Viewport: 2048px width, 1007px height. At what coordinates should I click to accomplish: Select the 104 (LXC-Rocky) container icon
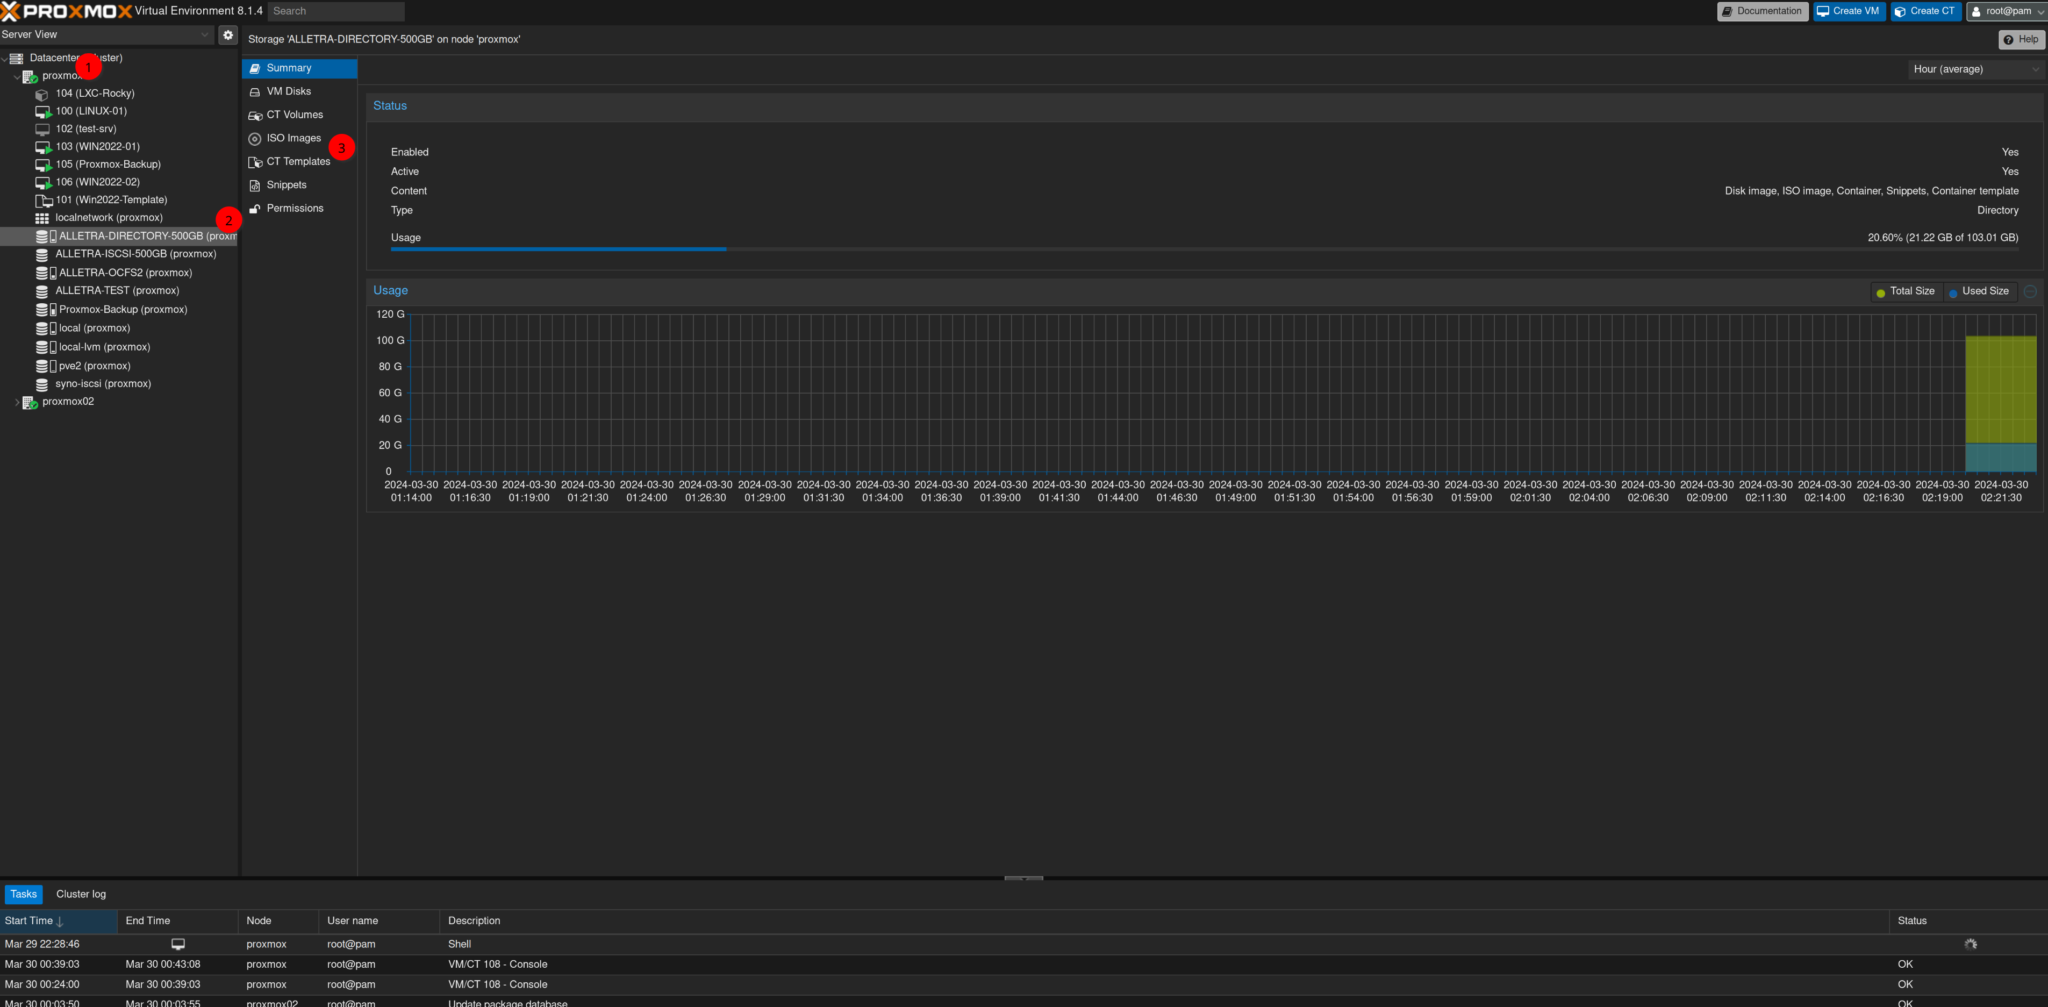[42, 94]
